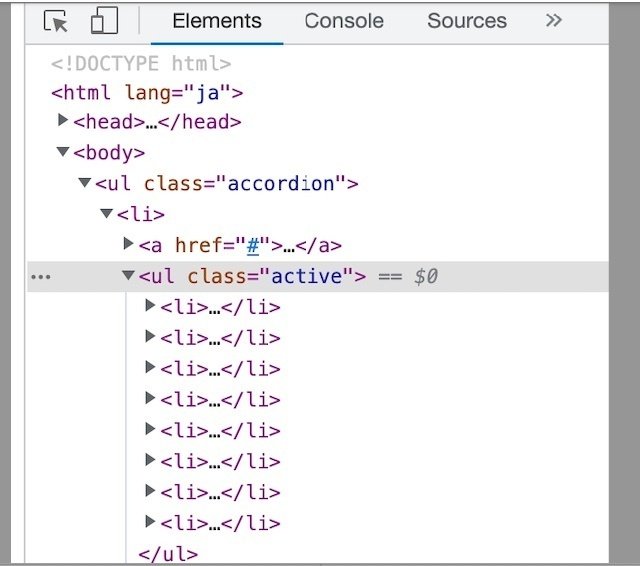
Task: Click the "accordion" class attribute value
Action: [x=281, y=184]
